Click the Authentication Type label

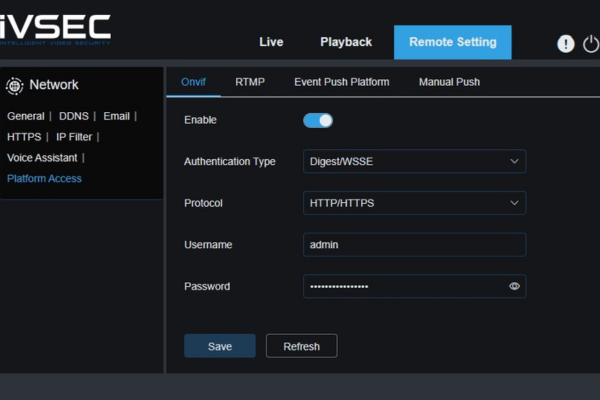(230, 162)
